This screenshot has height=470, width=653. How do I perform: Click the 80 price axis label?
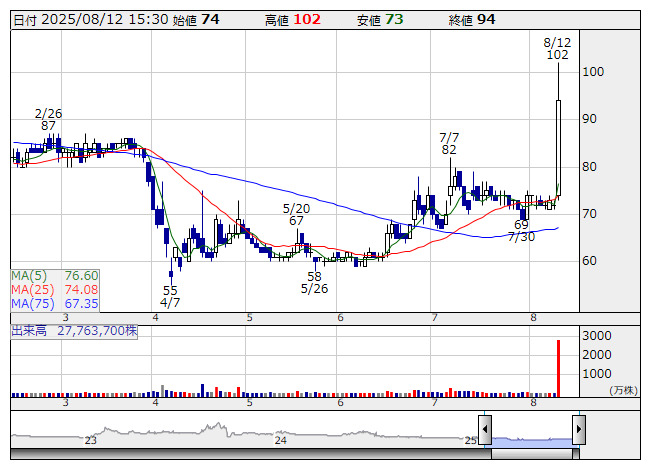coord(590,167)
